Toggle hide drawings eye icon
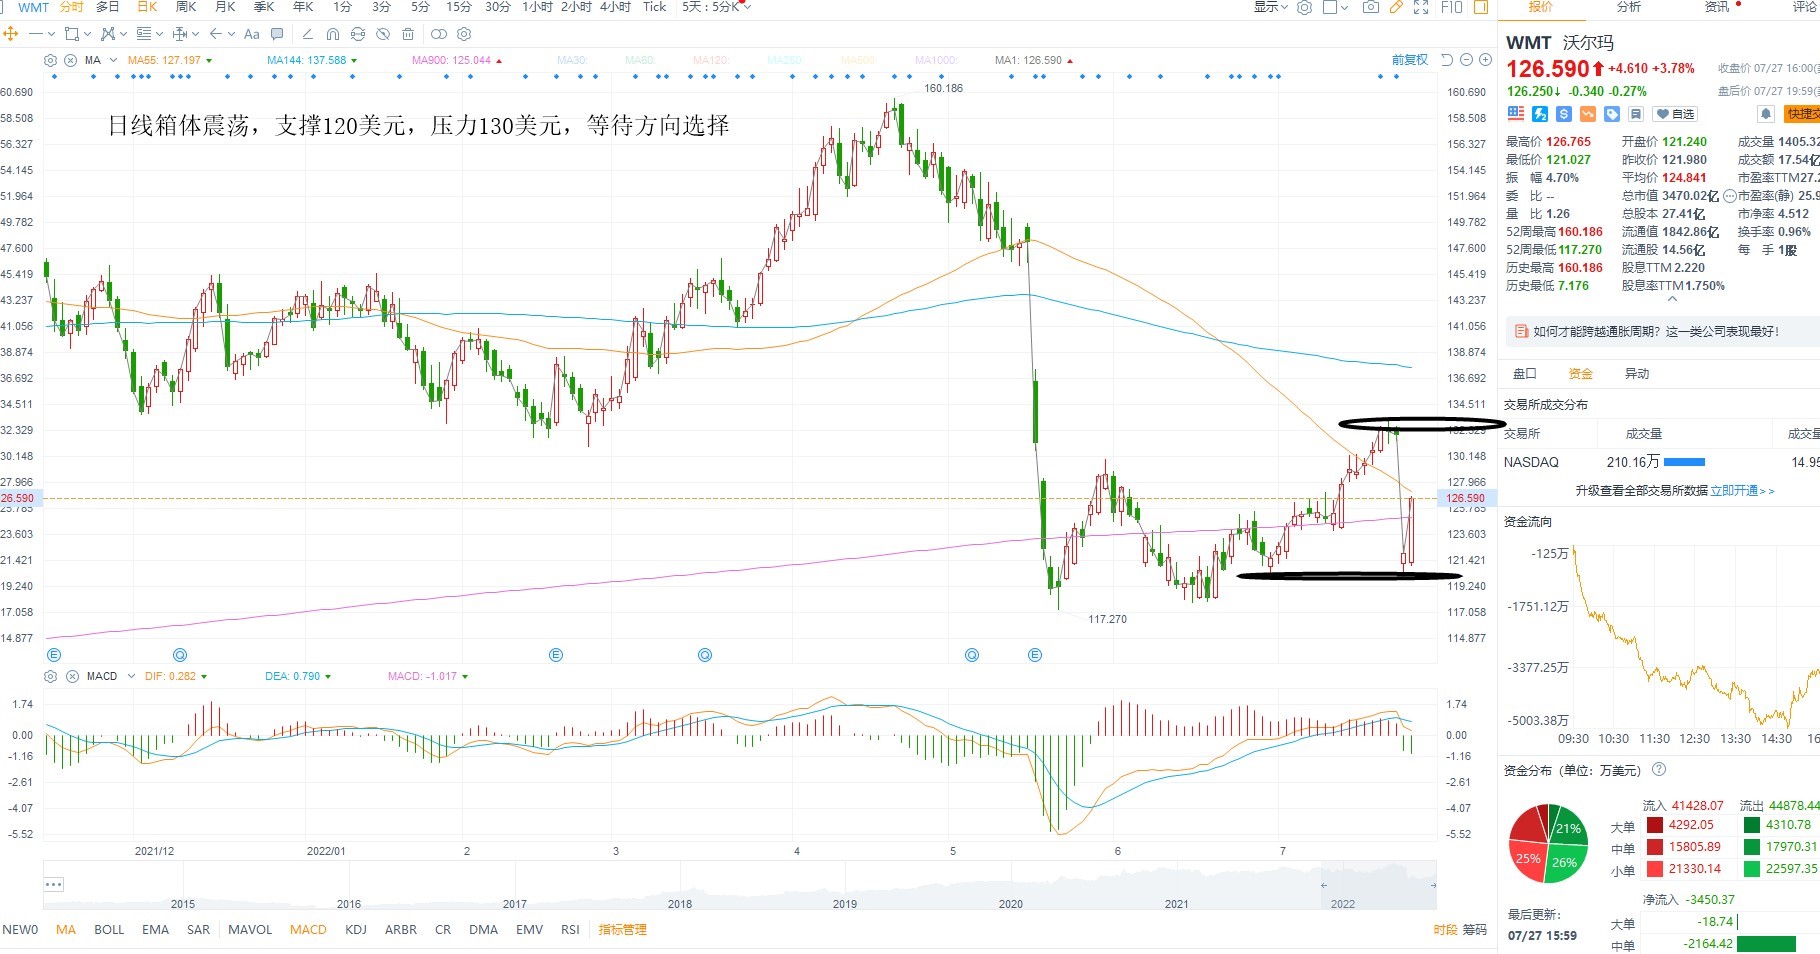This screenshot has height=954, width=1820. click(x=383, y=34)
